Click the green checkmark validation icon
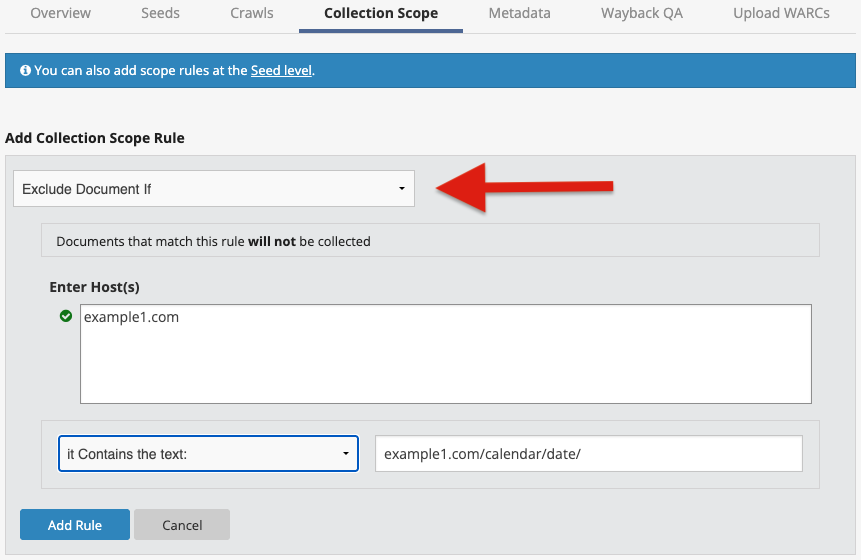Image resolution: width=861 pixels, height=560 pixels. [66, 316]
